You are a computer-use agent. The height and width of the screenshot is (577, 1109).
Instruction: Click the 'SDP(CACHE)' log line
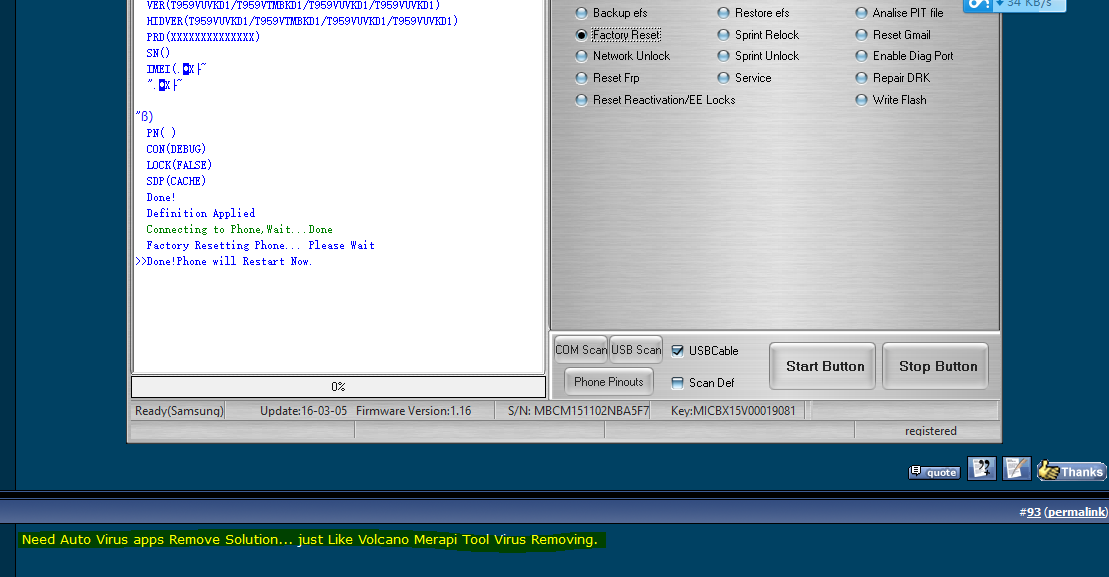tap(176, 181)
